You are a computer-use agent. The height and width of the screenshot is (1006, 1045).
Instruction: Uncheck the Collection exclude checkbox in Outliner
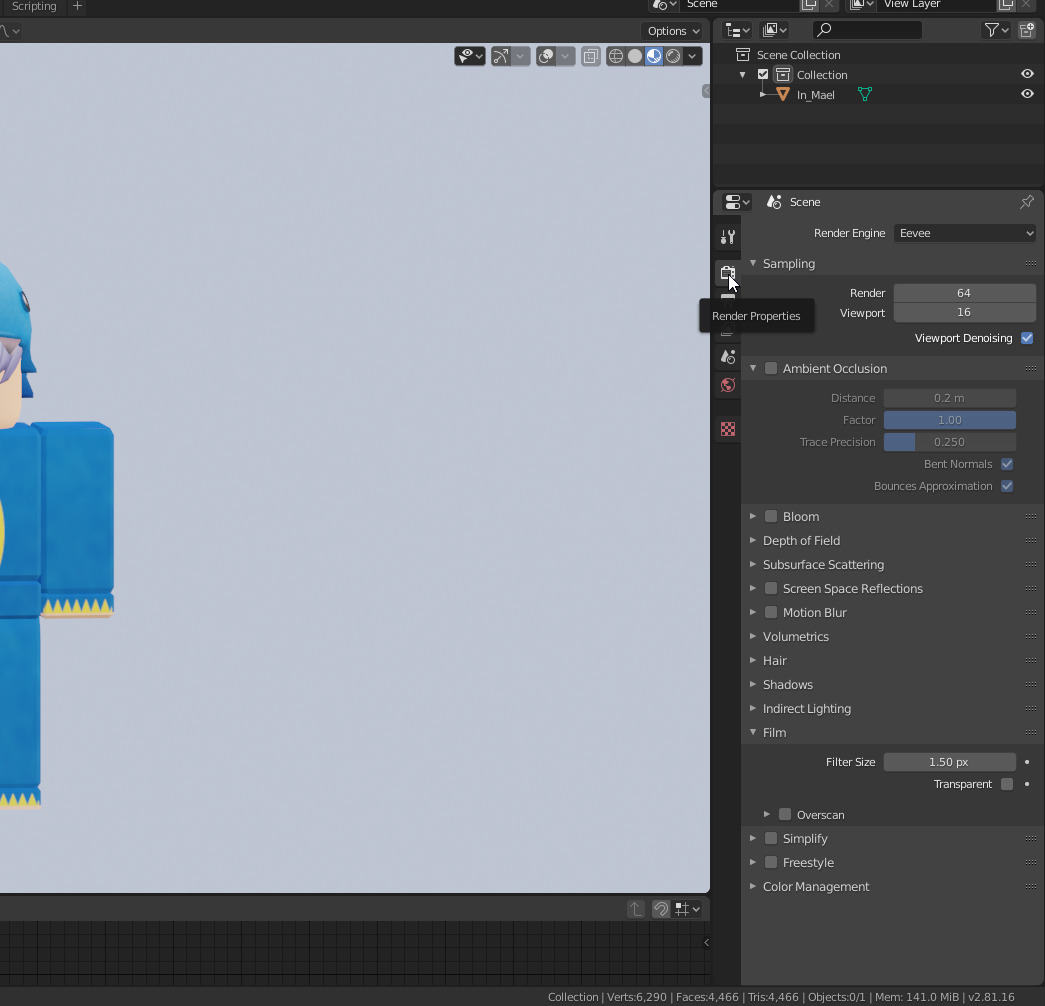[763, 75]
